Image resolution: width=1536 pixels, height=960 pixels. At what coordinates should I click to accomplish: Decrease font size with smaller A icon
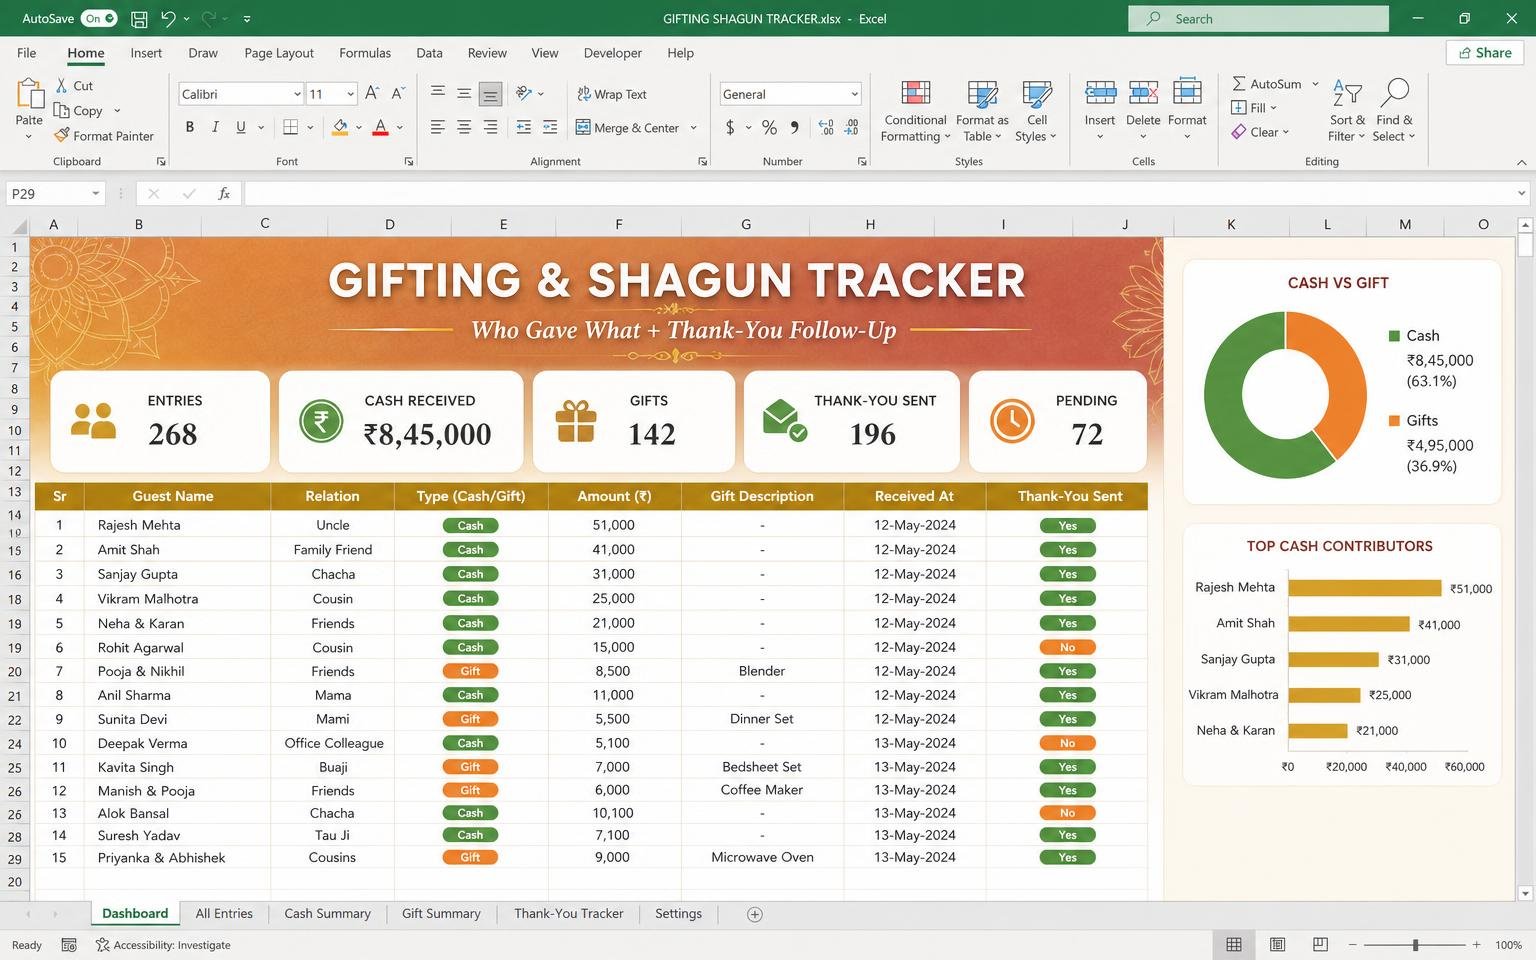pos(398,93)
